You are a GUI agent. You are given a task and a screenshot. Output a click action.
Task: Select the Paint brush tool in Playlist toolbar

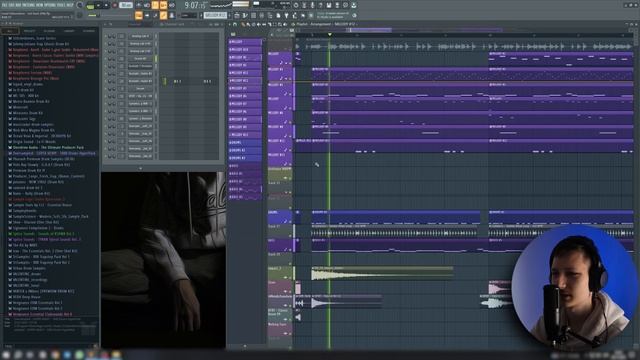(248, 24)
